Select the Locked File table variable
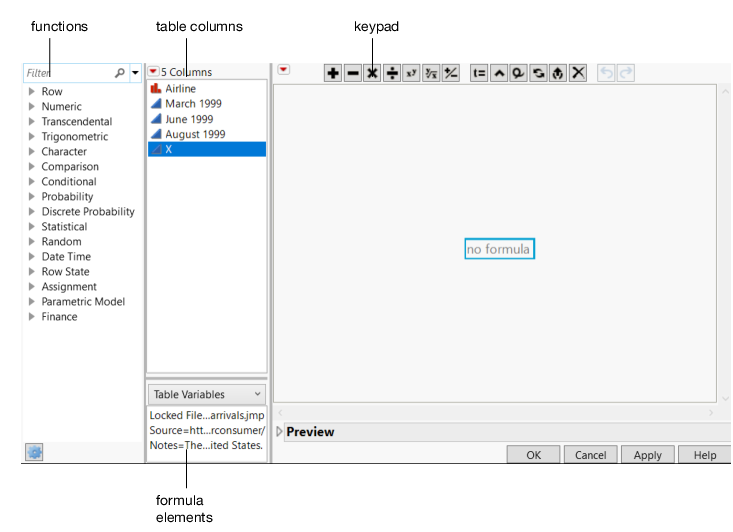The width and height of the screenshot is (733, 532). point(207,415)
